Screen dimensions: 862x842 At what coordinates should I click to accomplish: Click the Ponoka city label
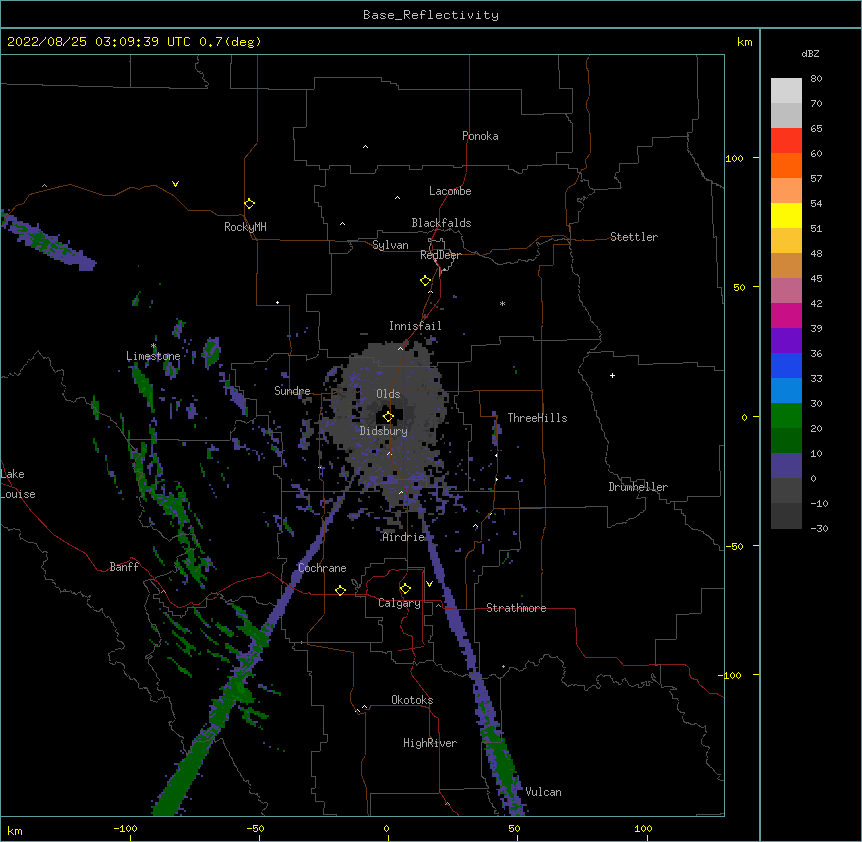pyautogui.click(x=480, y=136)
